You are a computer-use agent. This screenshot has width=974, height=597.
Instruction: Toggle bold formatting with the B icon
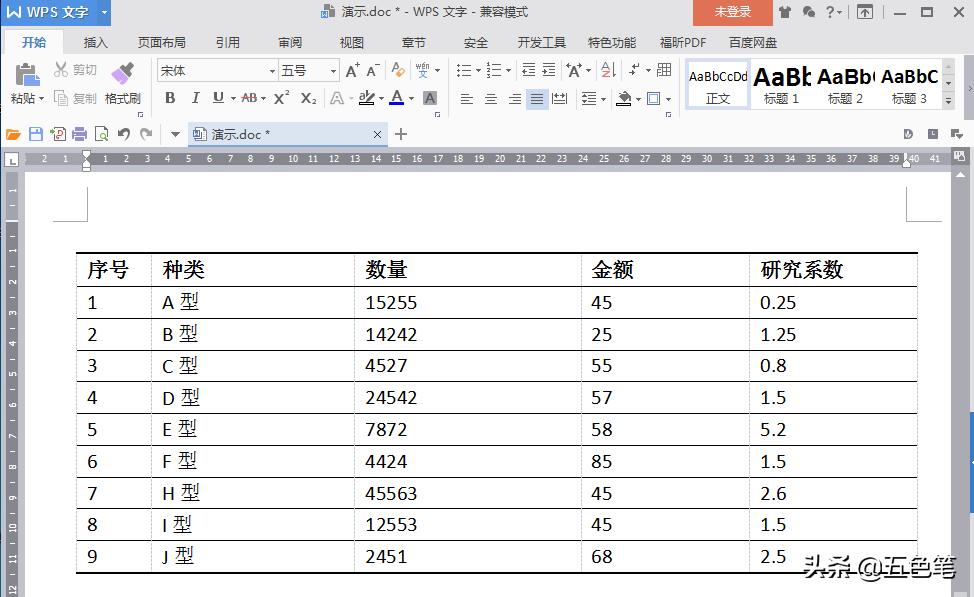coord(171,97)
